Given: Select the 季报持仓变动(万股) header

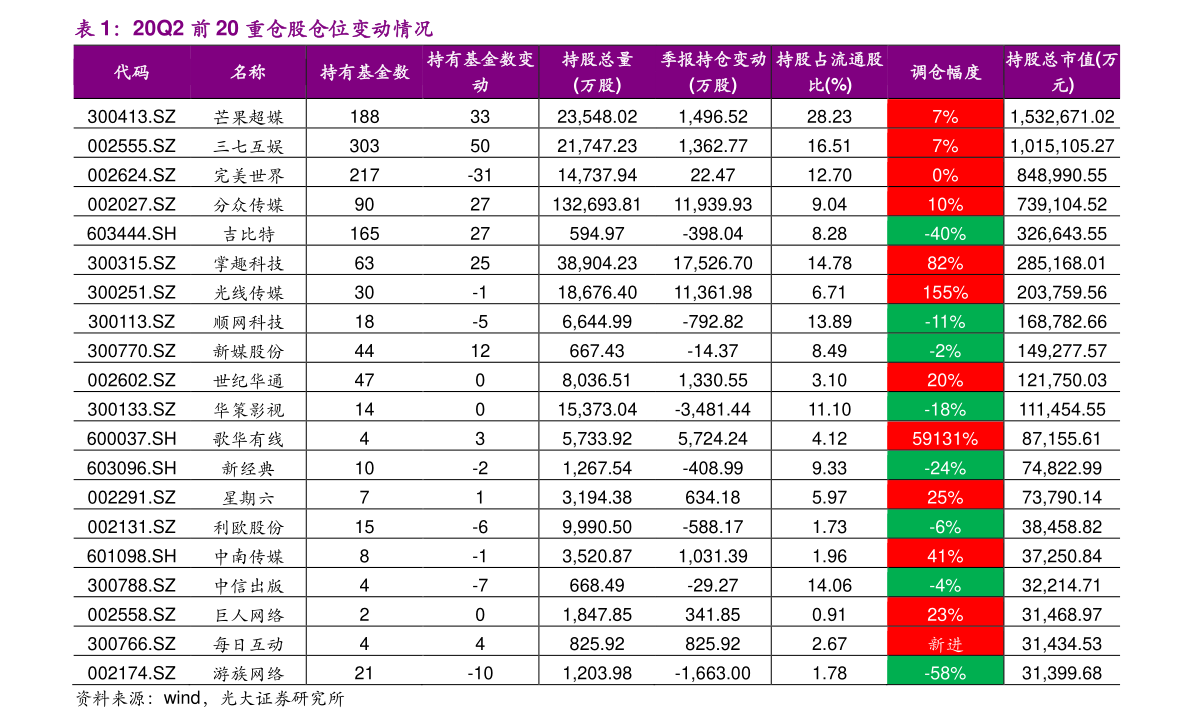Looking at the screenshot, I should pos(712,71).
